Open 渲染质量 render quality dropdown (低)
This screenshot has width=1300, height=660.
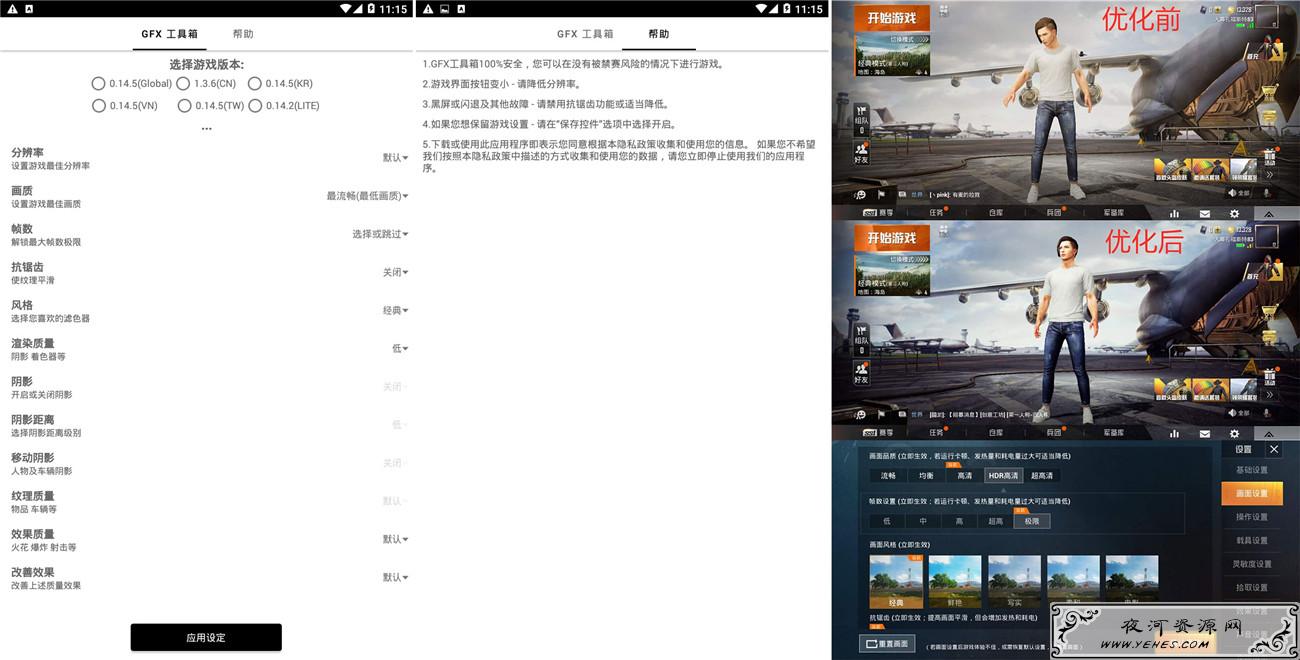(x=400, y=349)
